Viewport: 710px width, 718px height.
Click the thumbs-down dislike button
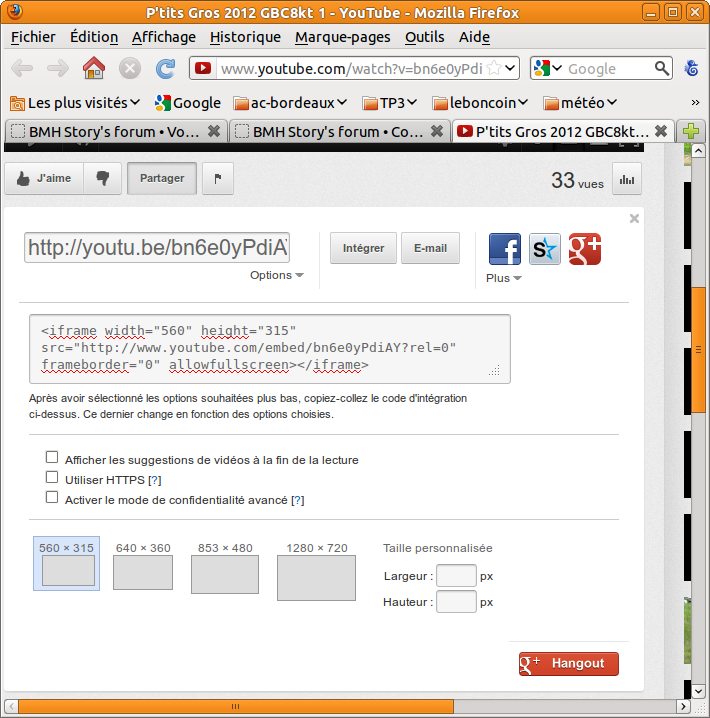(x=102, y=178)
